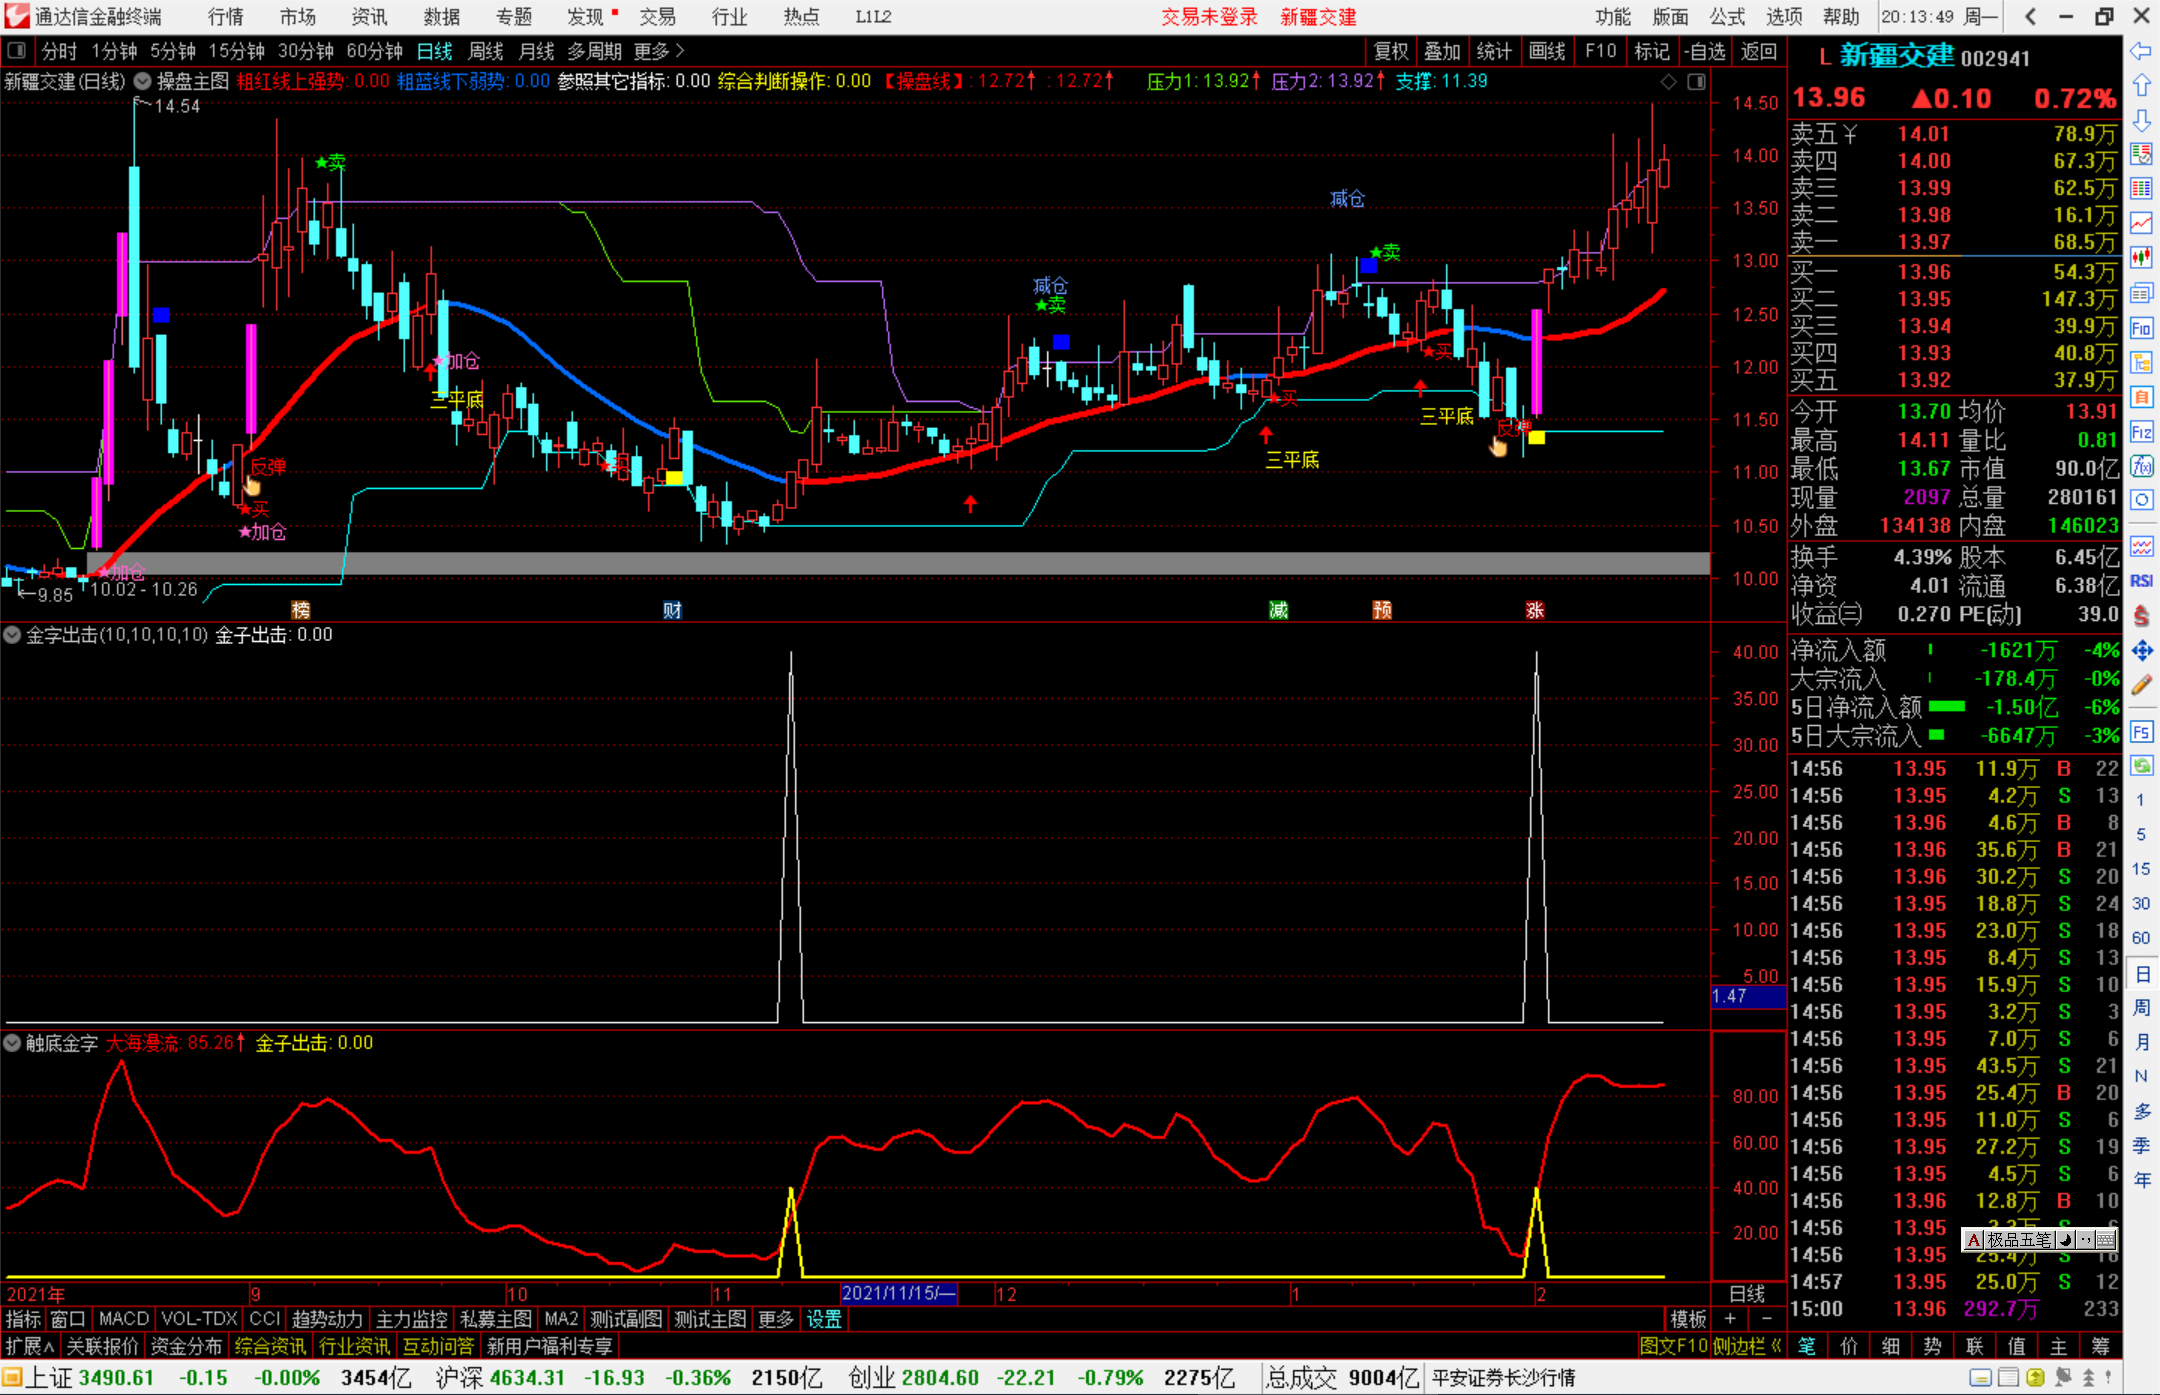2160x1395 pixels.
Task: Select the candlestick chart icon in sidebar
Action: click(x=2141, y=257)
